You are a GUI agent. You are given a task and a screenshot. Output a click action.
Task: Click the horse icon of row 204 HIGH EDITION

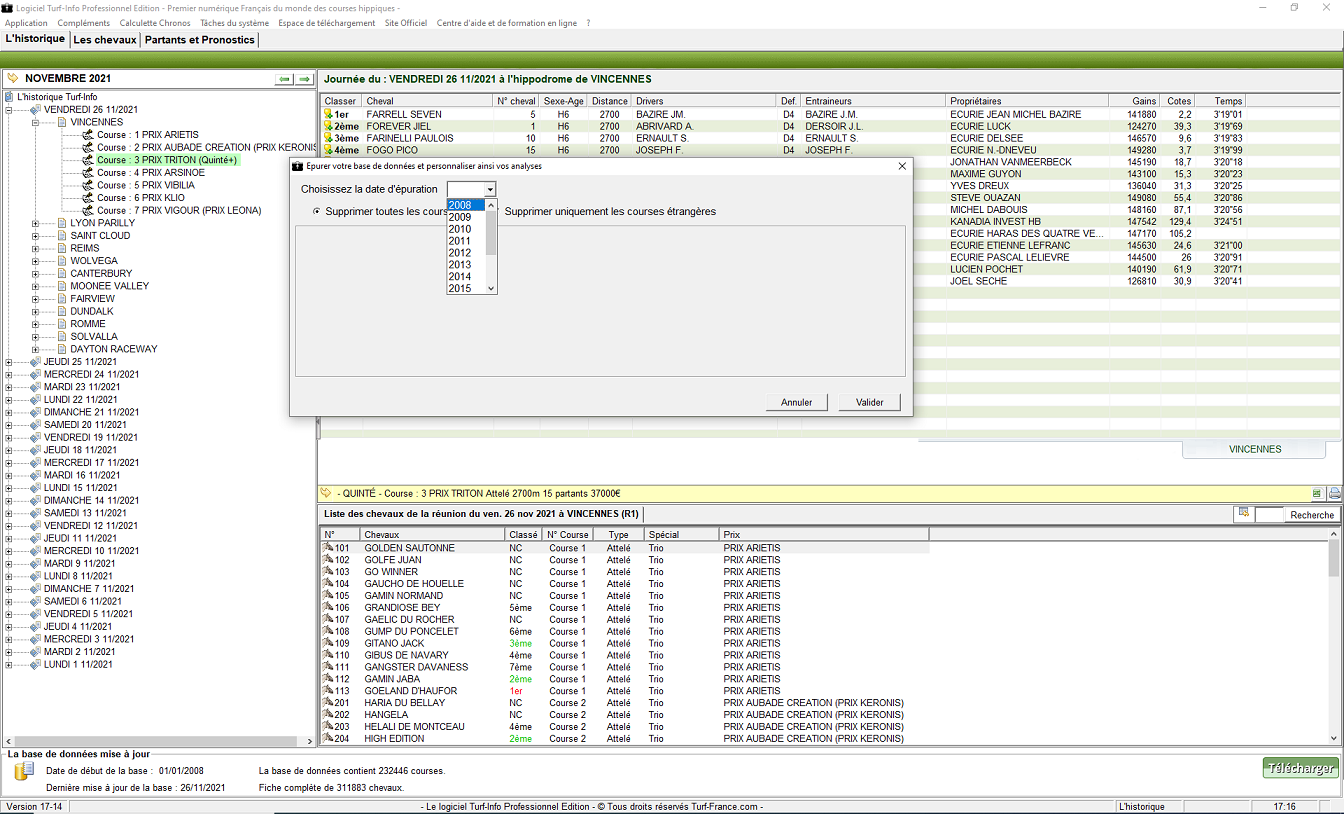[327, 739]
